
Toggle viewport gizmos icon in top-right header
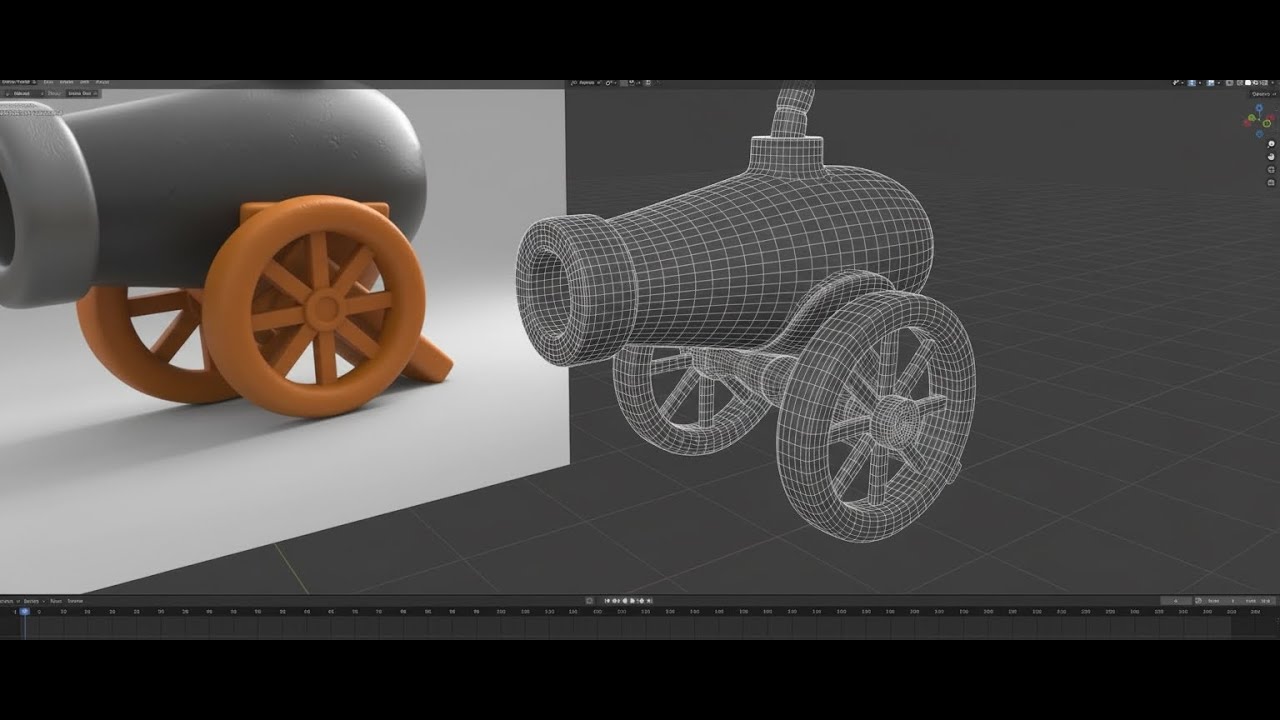click(1191, 83)
